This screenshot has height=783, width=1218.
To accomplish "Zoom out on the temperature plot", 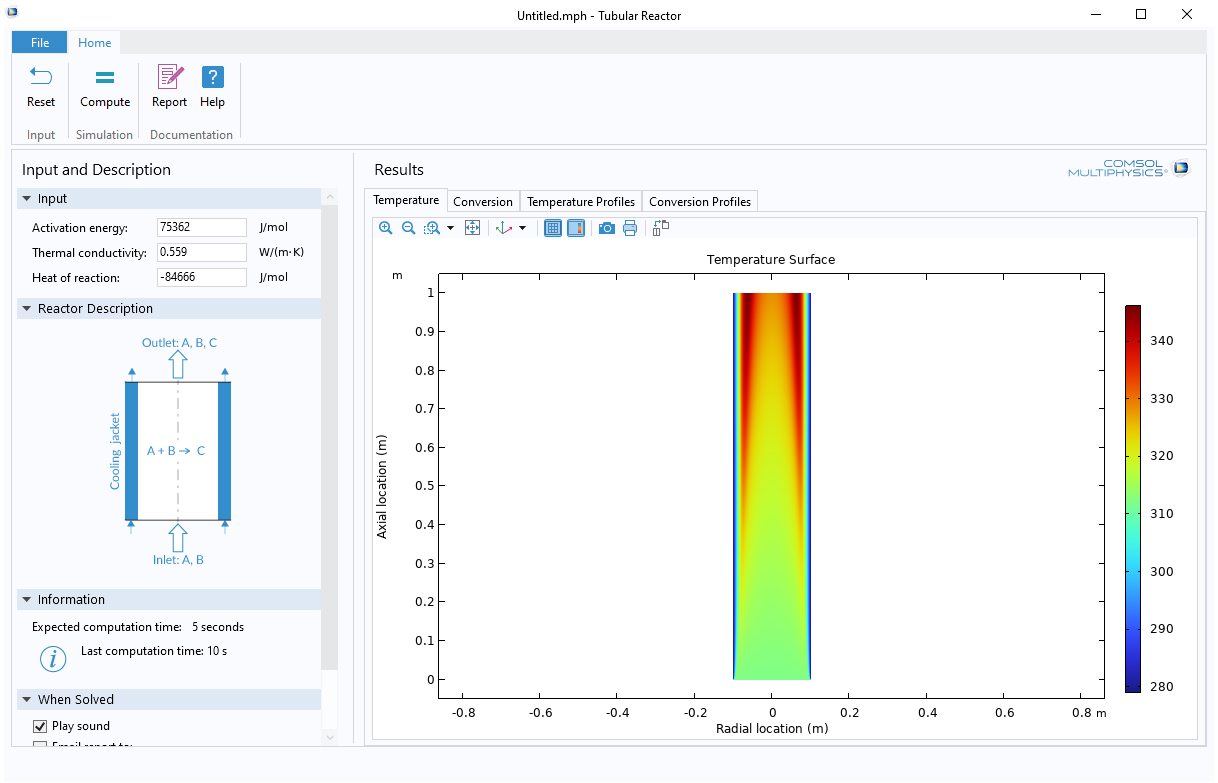I will [408, 228].
